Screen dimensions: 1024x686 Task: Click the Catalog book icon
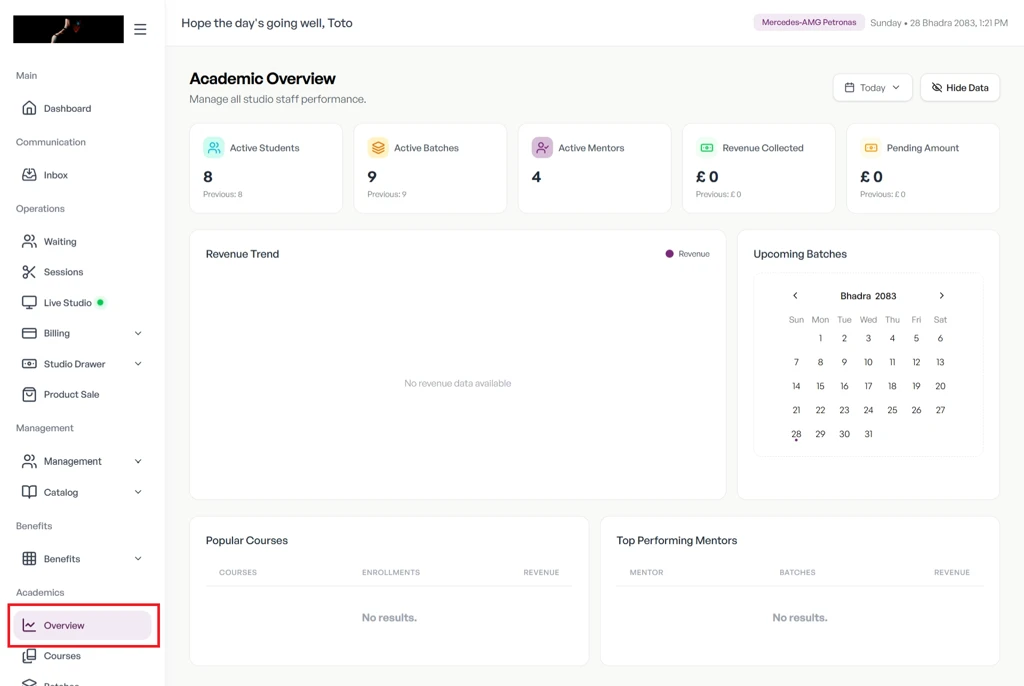pos(29,492)
